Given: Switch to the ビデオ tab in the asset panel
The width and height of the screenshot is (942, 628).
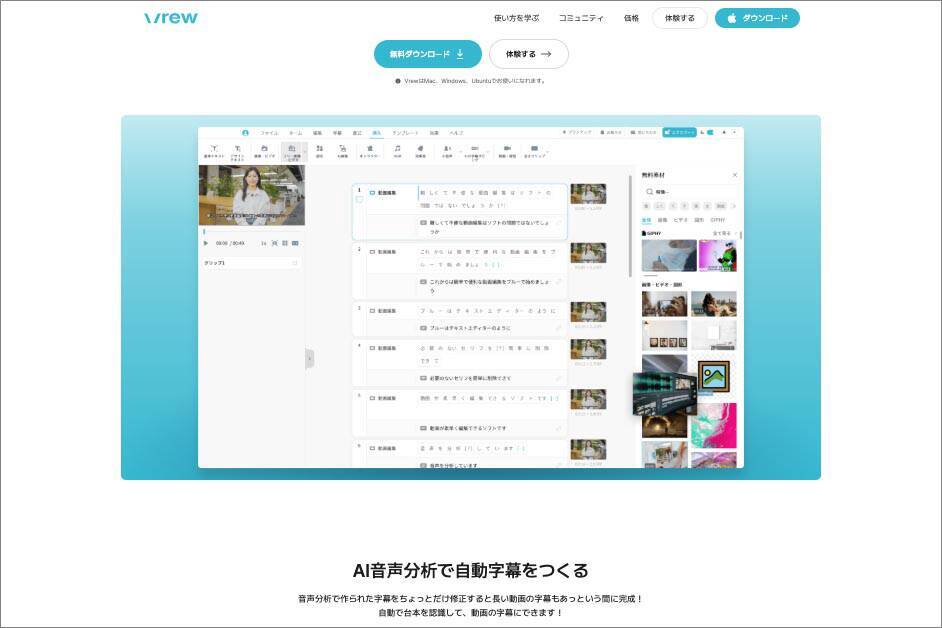Looking at the screenshot, I should click(x=680, y=219).
